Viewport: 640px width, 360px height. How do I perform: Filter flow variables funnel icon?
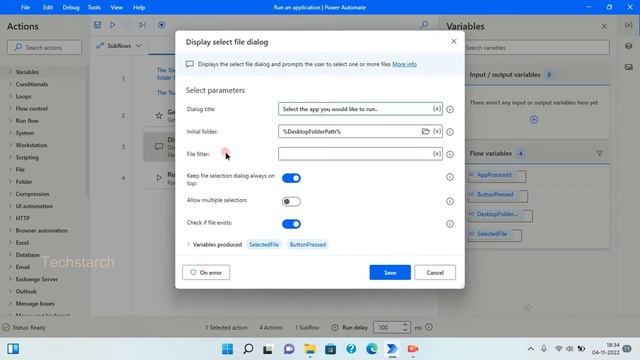point(600,153)
